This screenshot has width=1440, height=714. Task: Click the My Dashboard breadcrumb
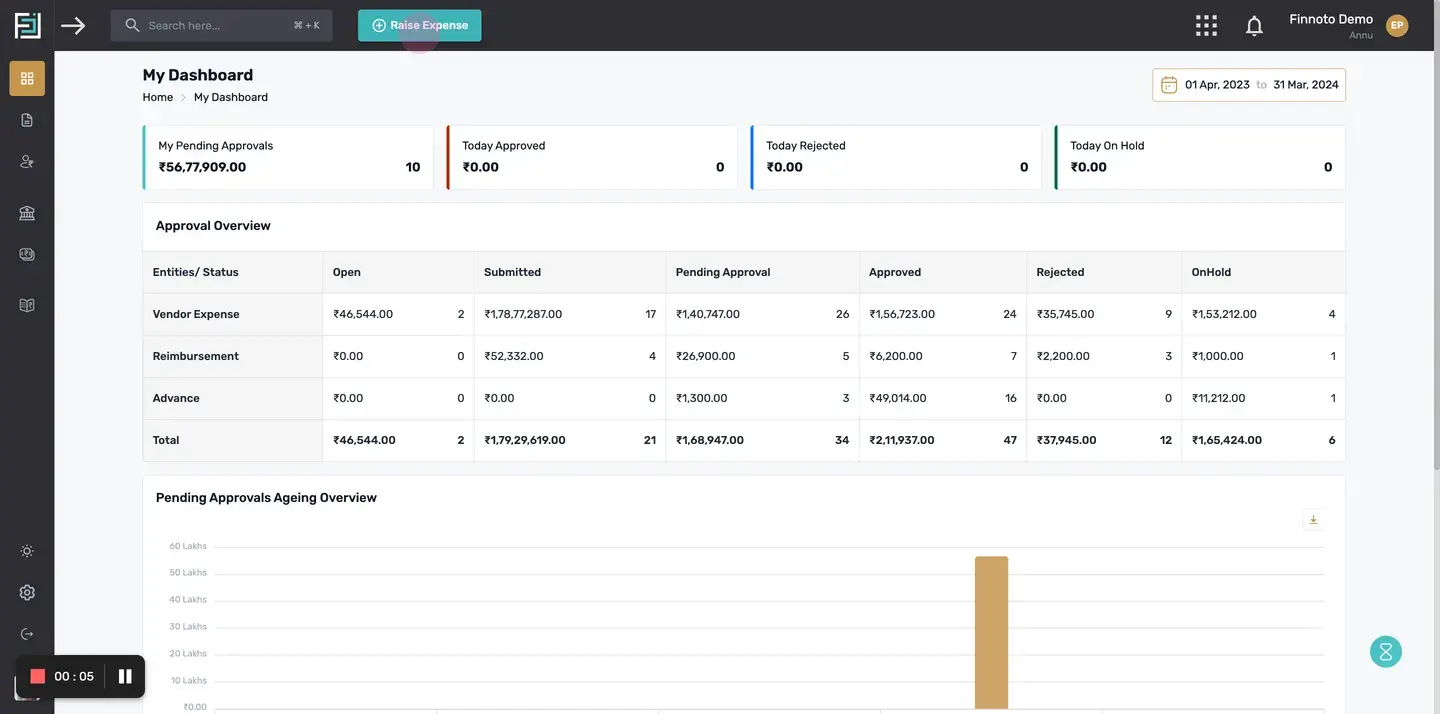point(231,97)
